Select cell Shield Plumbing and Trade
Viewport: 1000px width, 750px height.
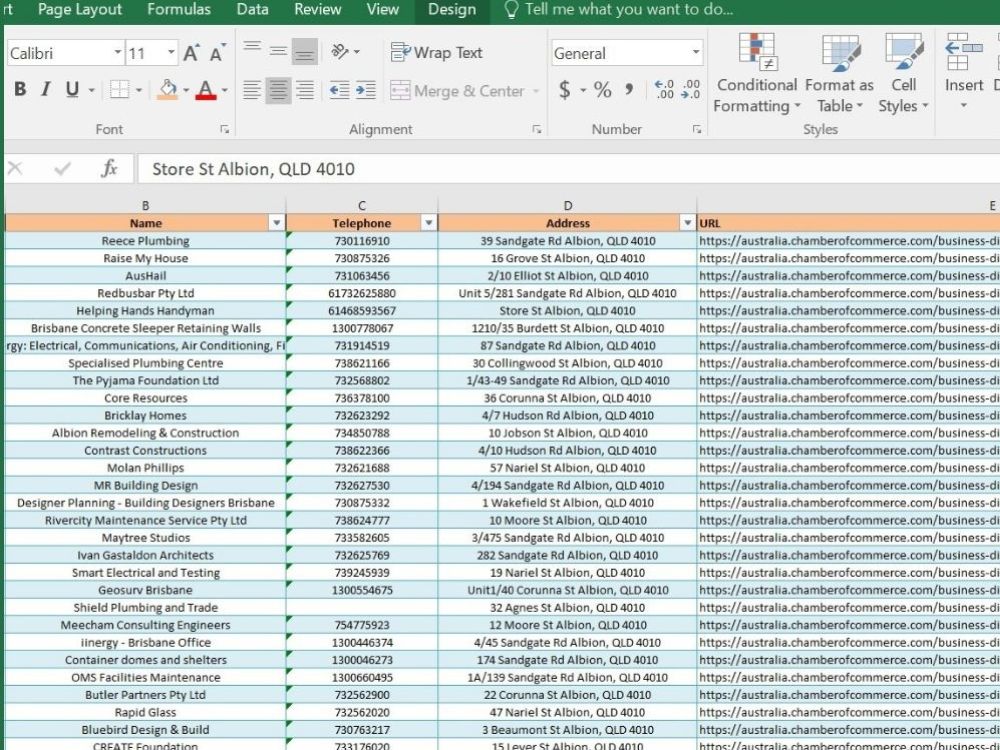tap(145, 607)
